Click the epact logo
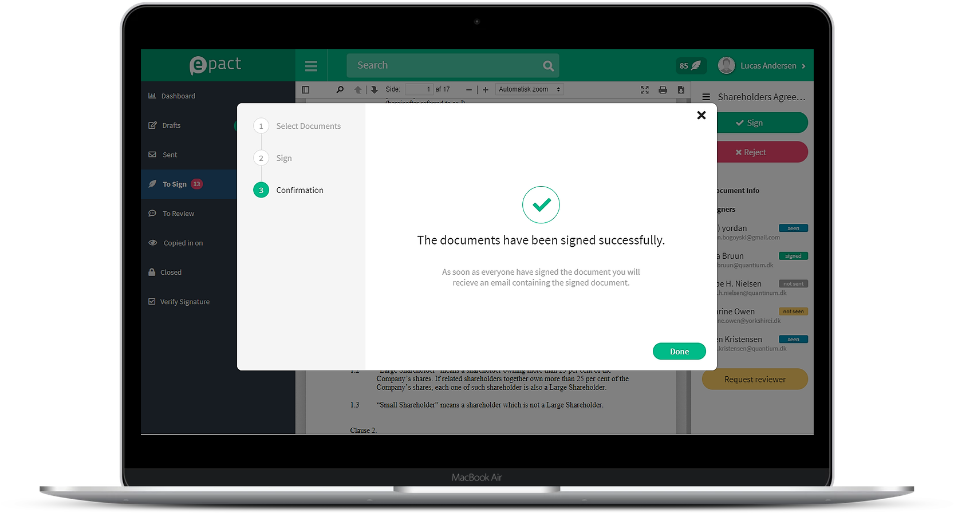Viewport: 954px width, 513px height. (215, 65)
